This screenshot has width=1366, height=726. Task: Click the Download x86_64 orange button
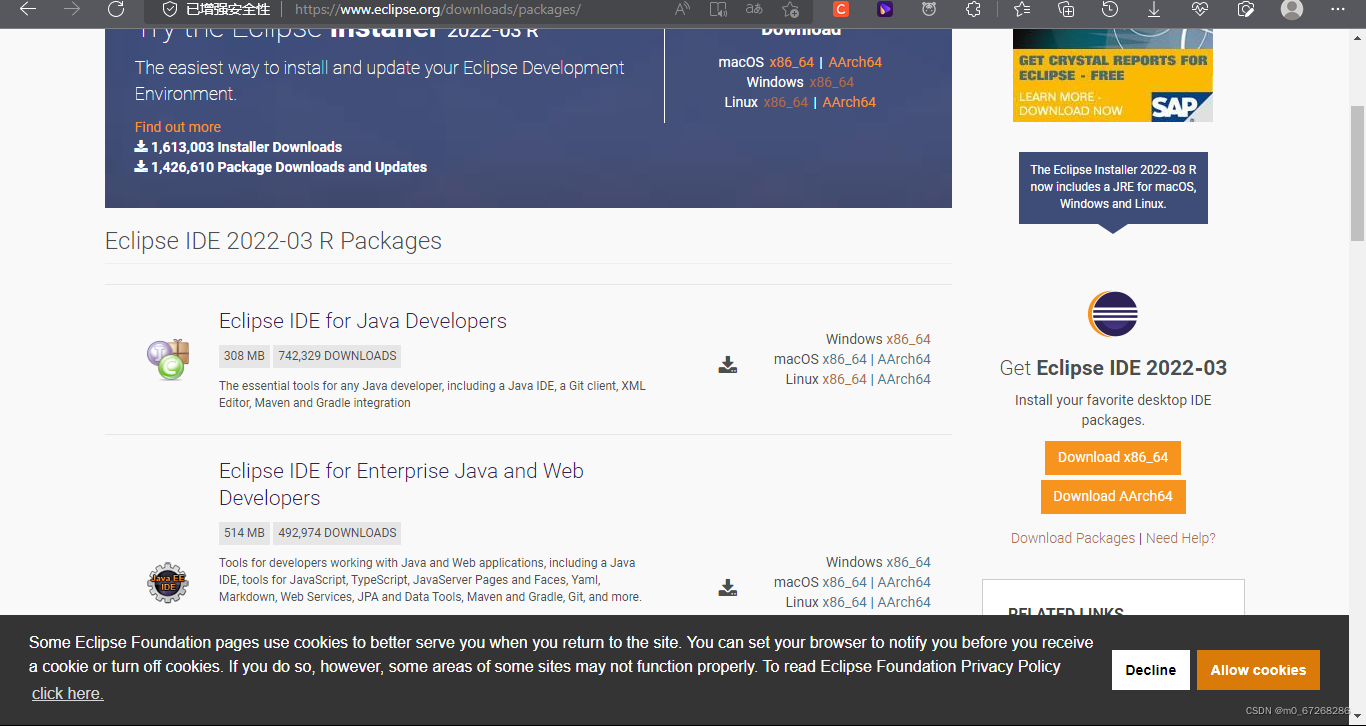click(1113, 457)
